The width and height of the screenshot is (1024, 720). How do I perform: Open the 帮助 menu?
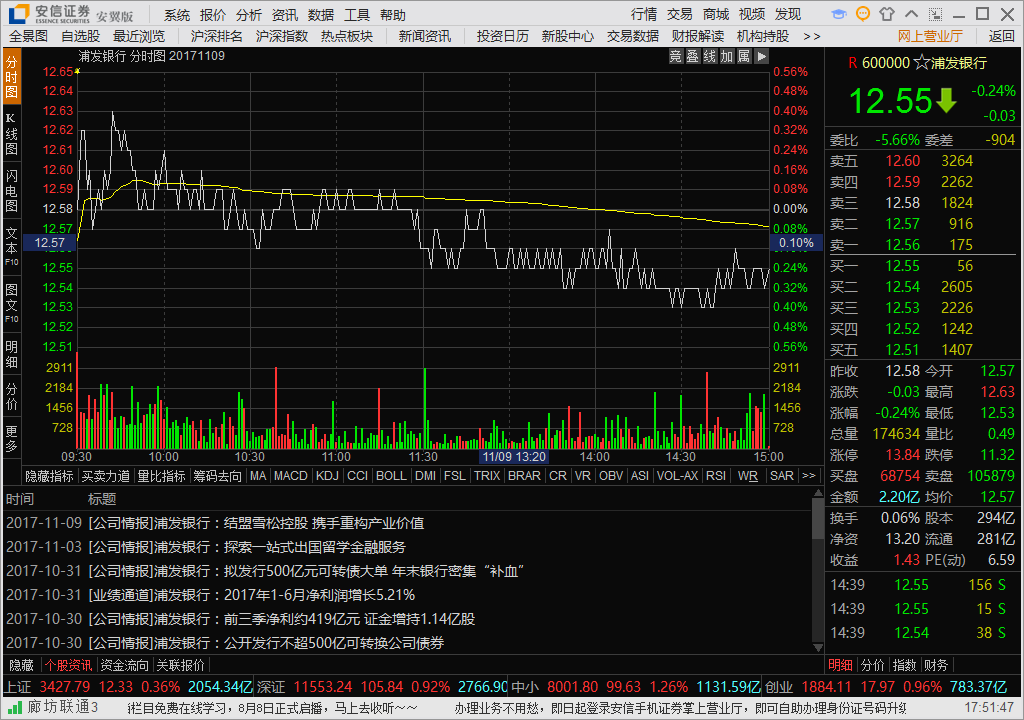click(x=393, y=15)
